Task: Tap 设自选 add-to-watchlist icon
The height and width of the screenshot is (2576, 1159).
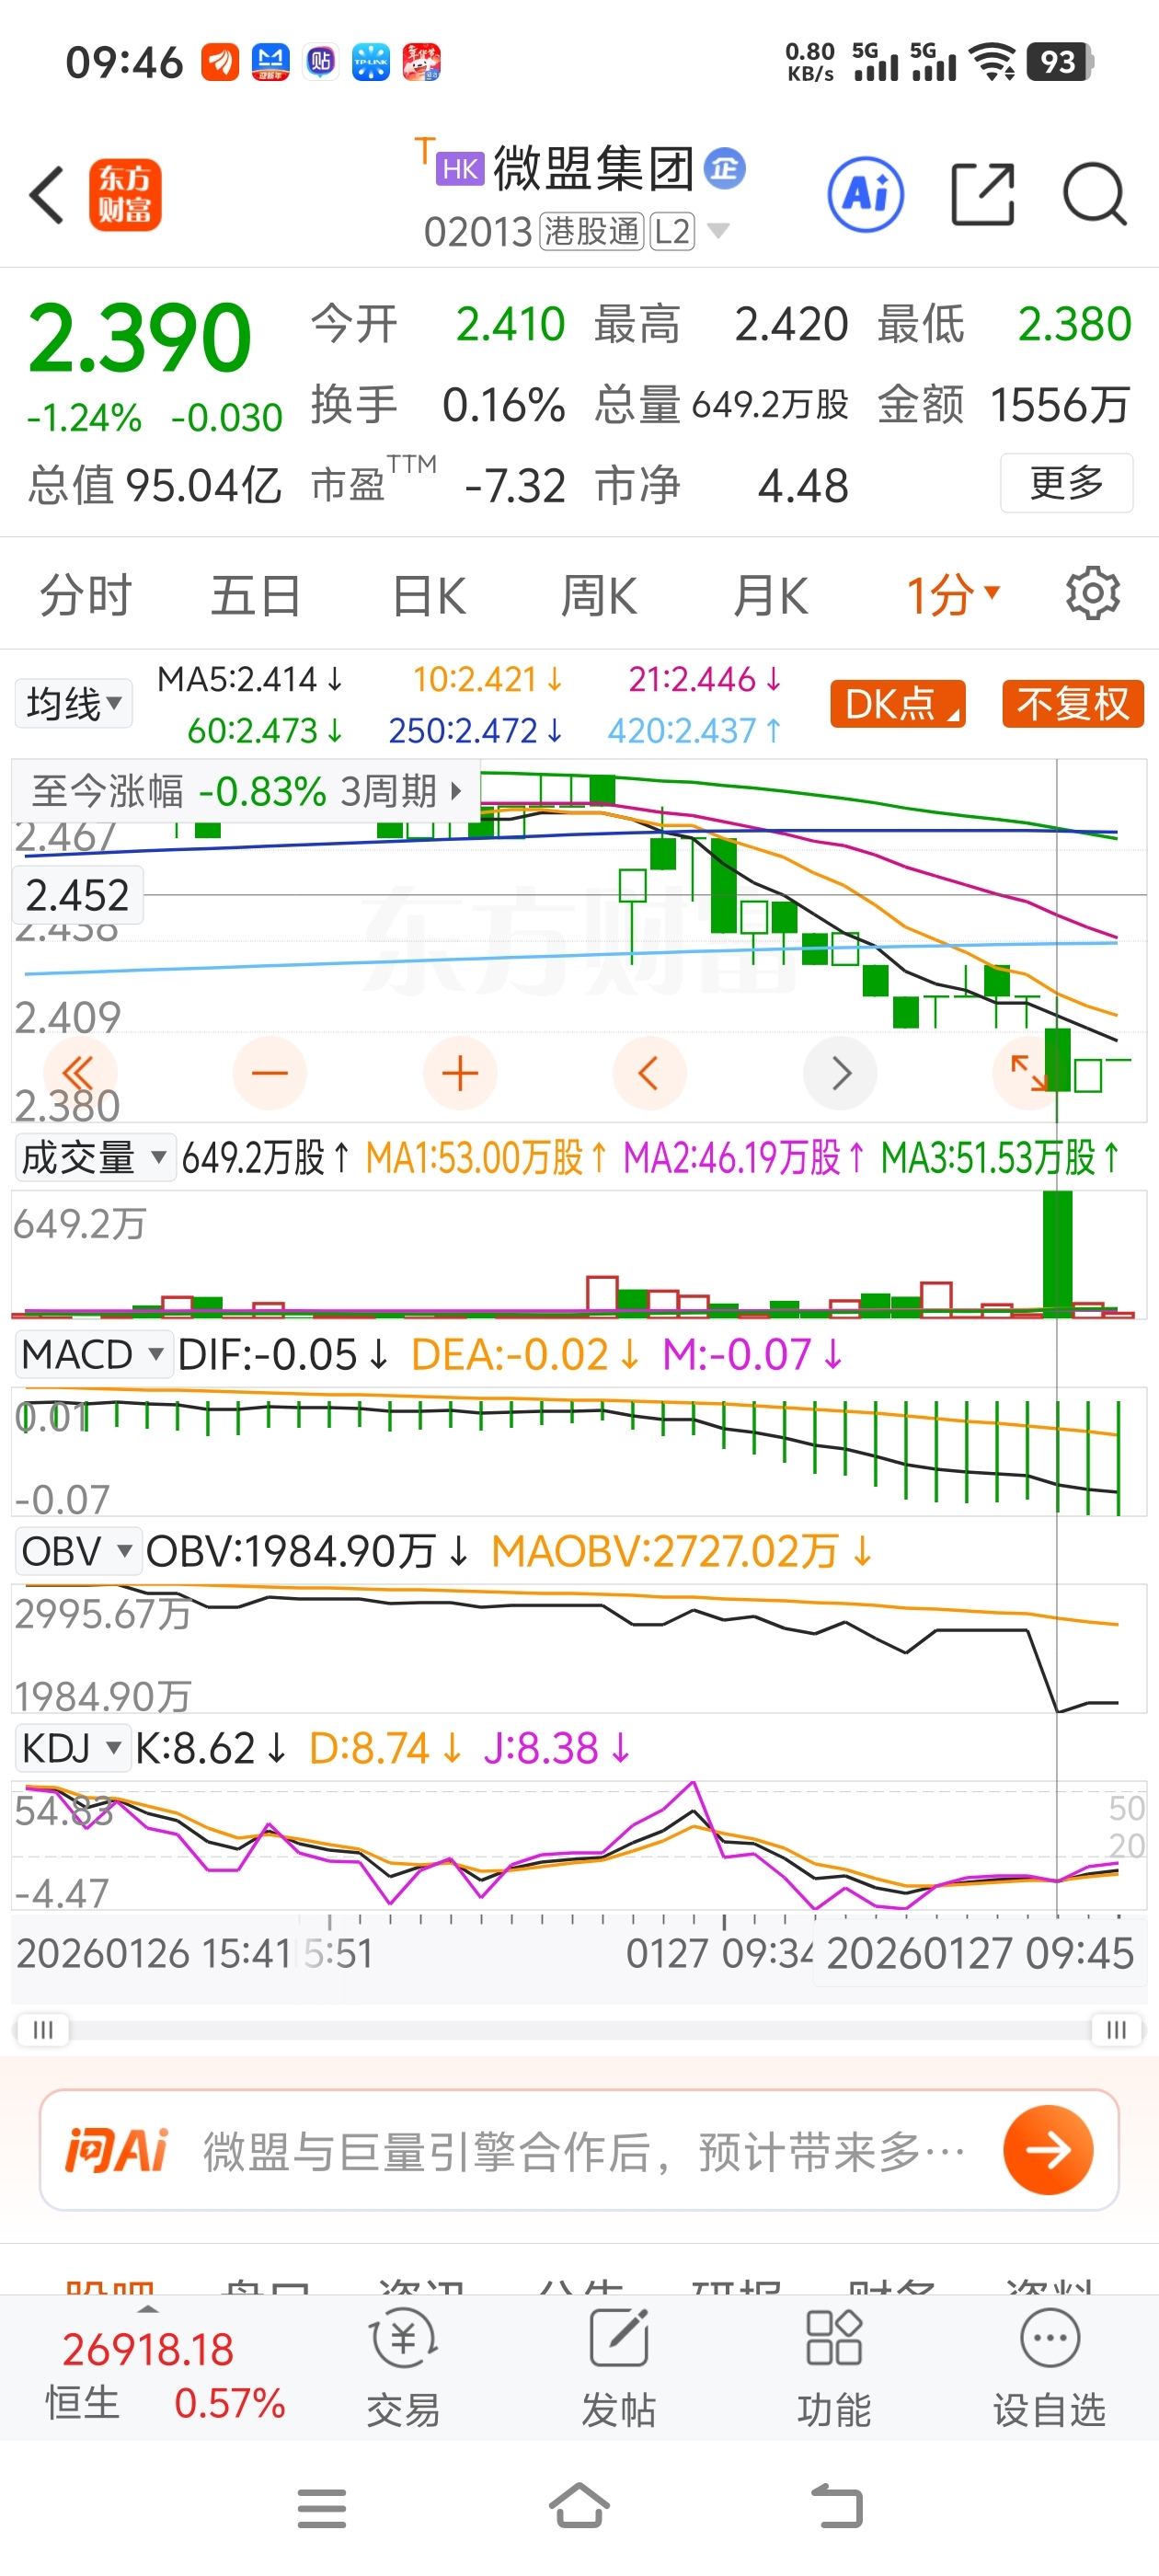Action: click(1049, 2367)
